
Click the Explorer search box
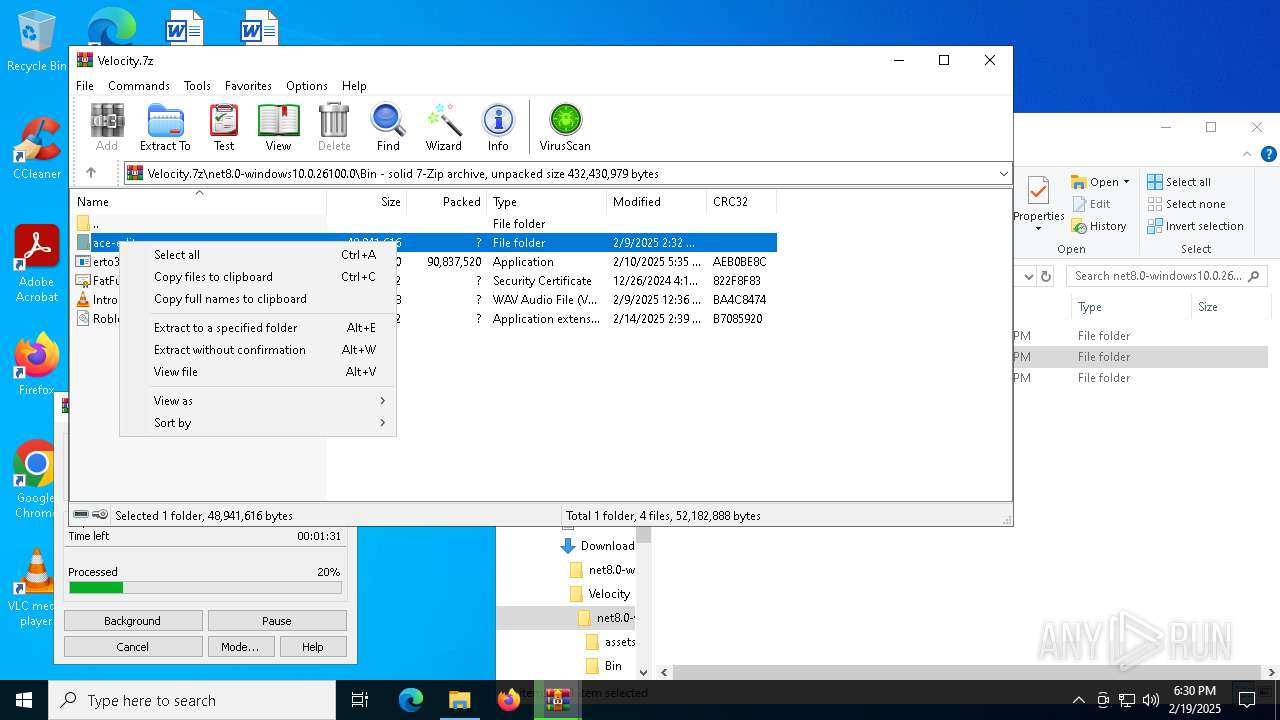[x=1167, y=276]
